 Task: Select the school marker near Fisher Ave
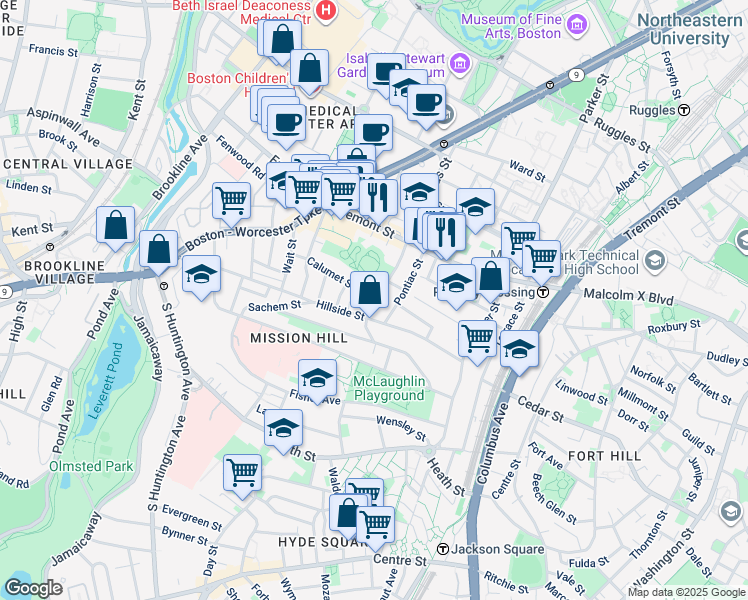coord(317,380)
